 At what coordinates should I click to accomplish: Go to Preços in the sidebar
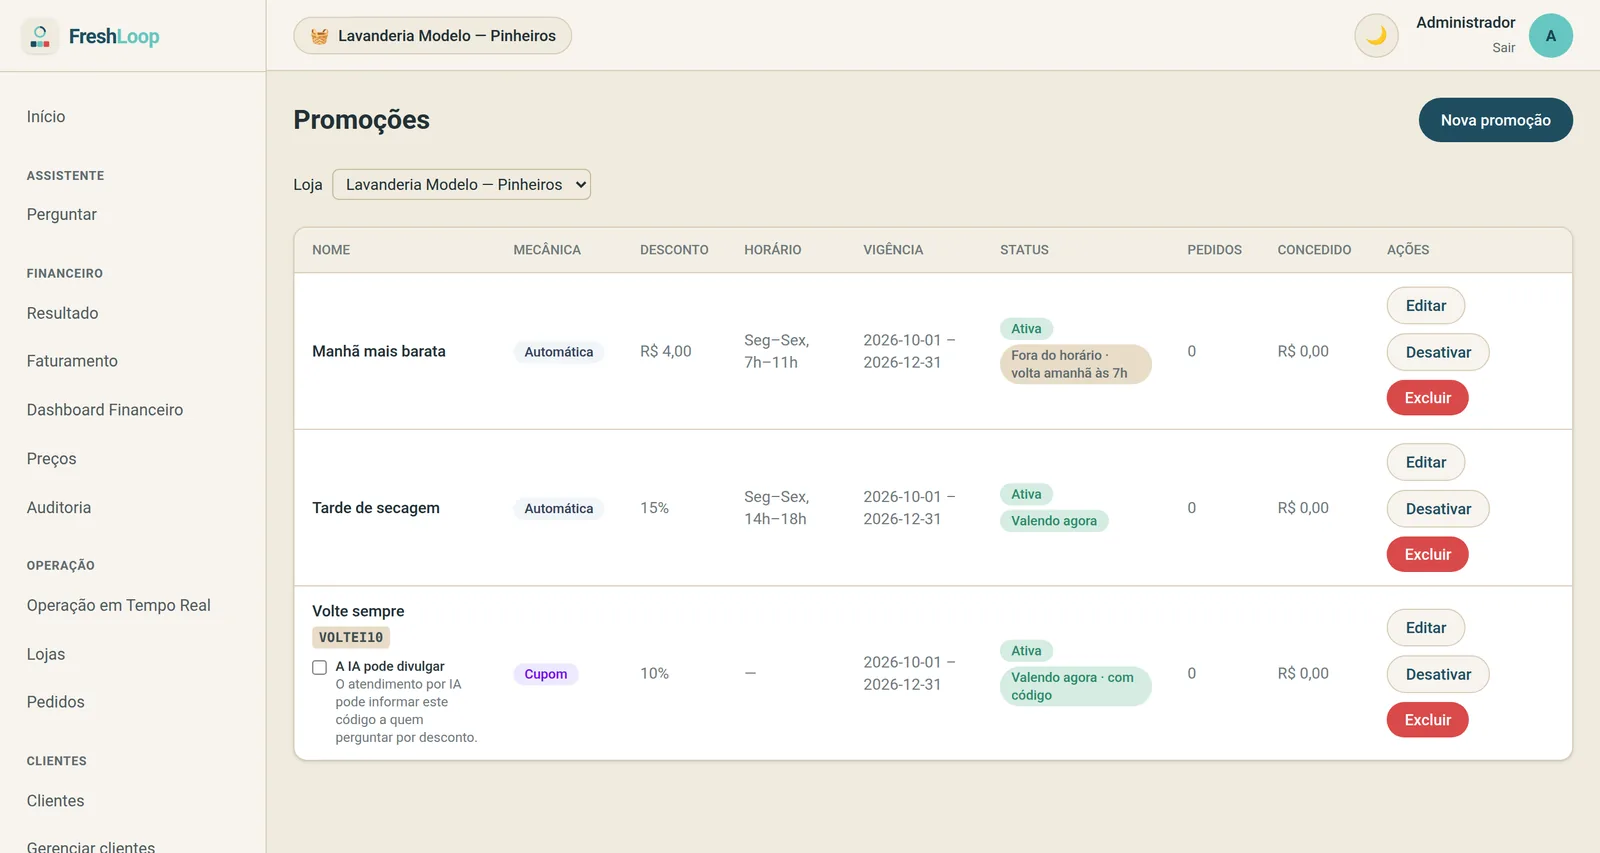point(51,459)
